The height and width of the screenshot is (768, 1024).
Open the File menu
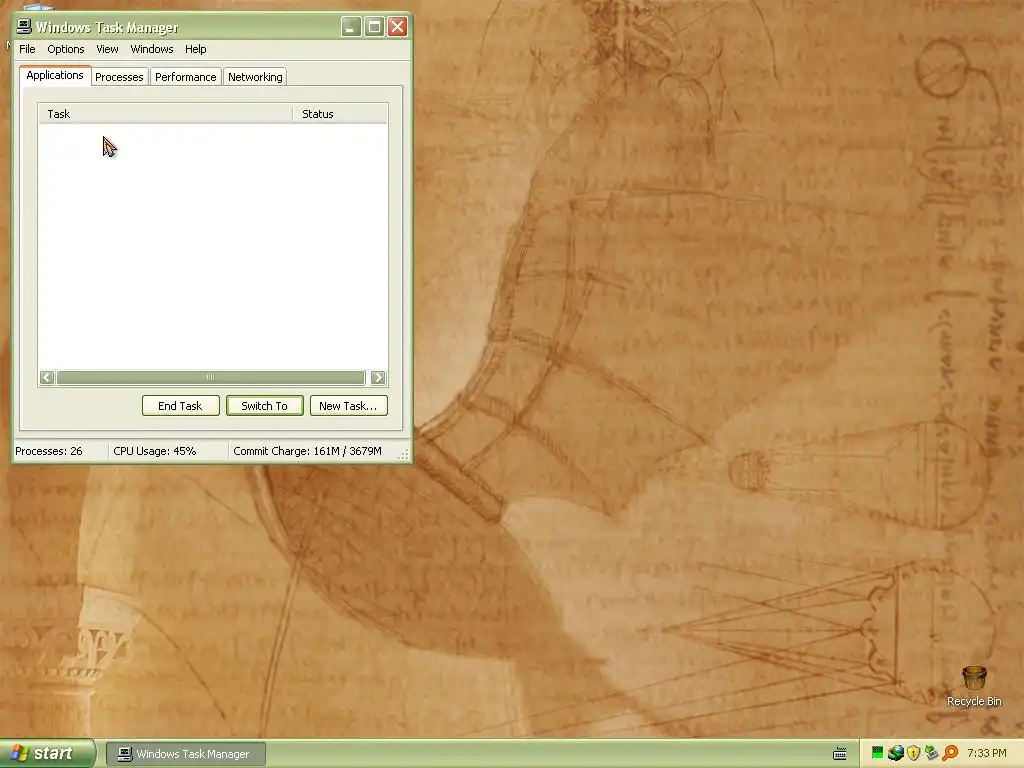[x=27, y=49]
